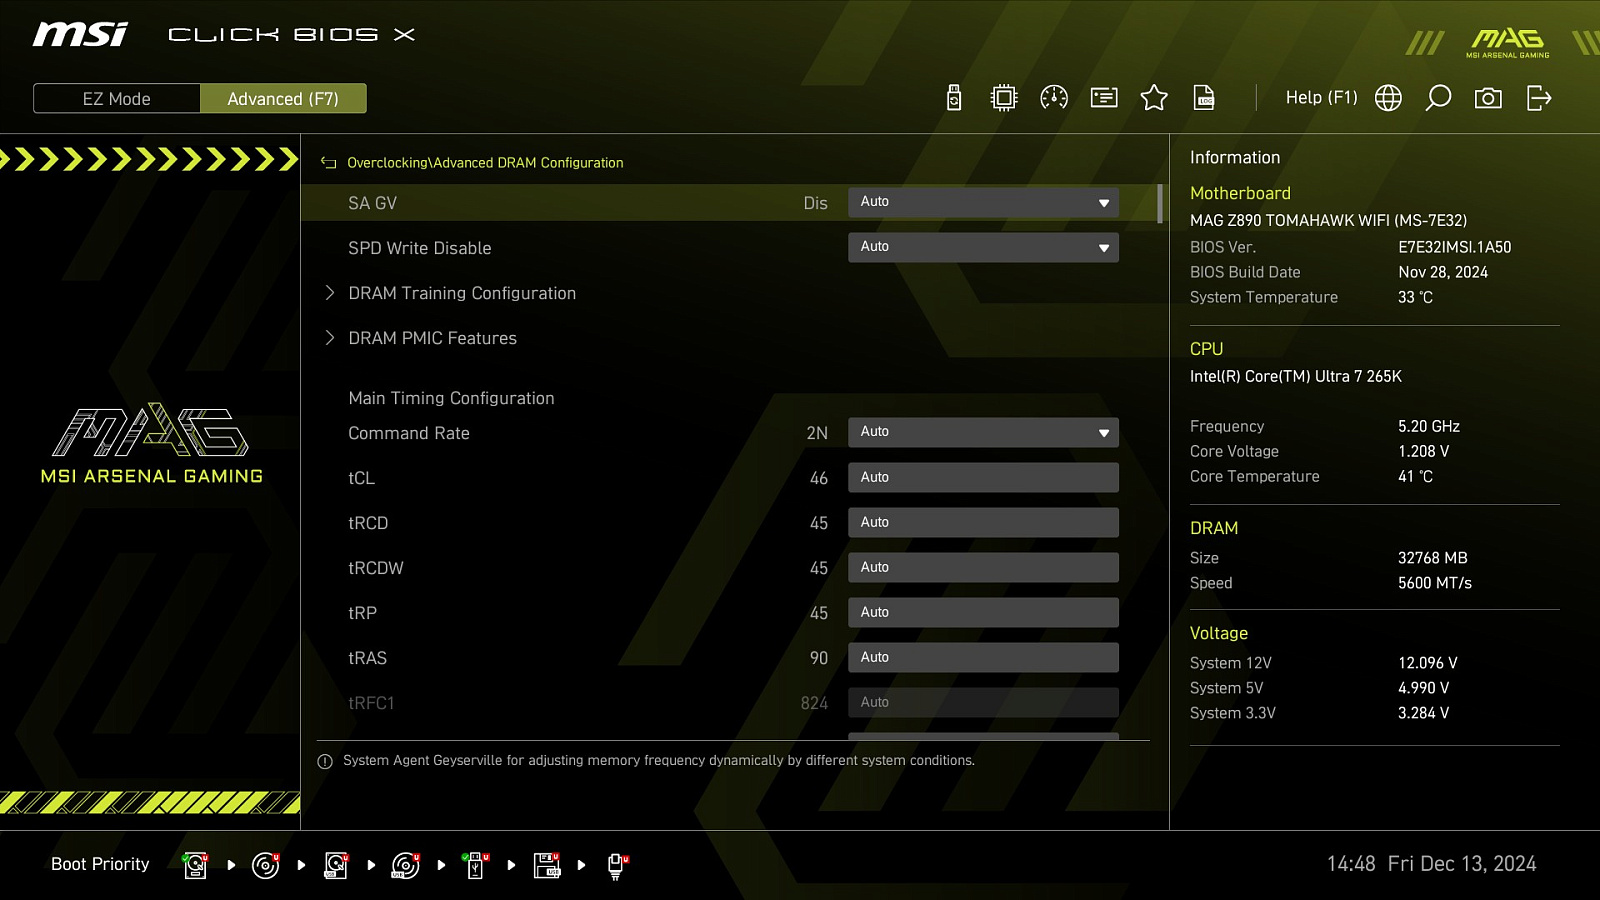This screenshot has height=900, width=1600.
Task: Click the tRCD value field
Action: (983, 522)
